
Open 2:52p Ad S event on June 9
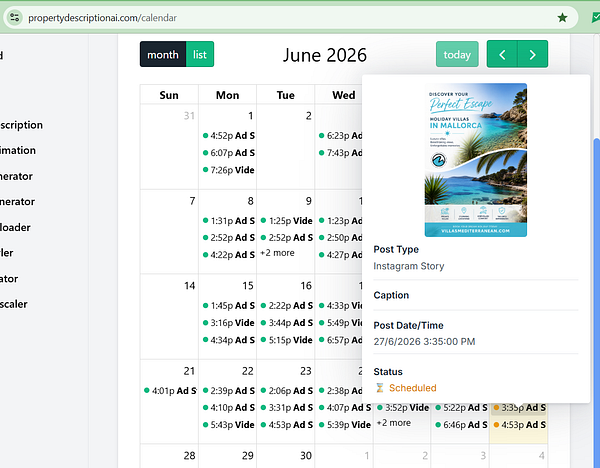286,238
